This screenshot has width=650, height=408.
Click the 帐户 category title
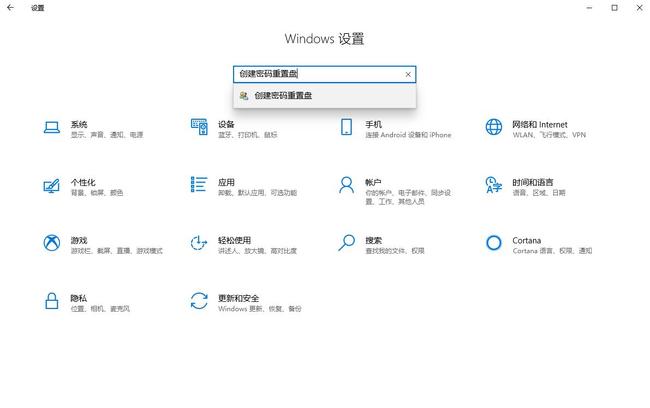(x=374, y=182)
